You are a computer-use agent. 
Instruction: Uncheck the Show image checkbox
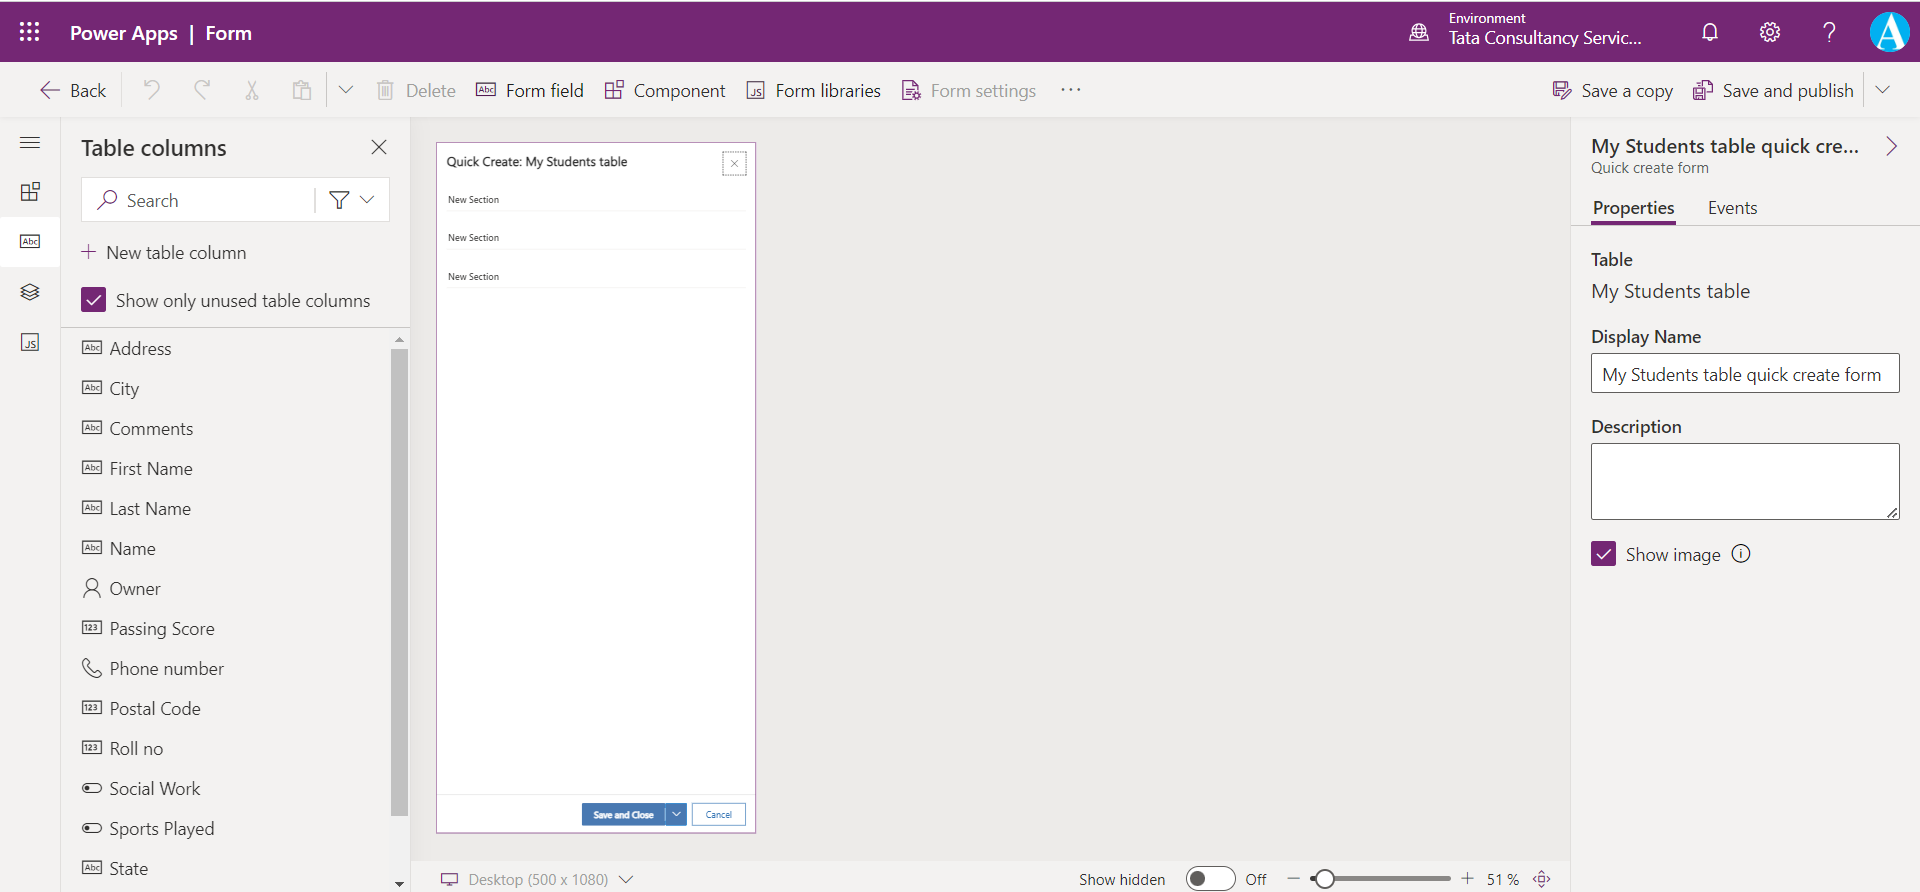click(x=1603, y=554)
